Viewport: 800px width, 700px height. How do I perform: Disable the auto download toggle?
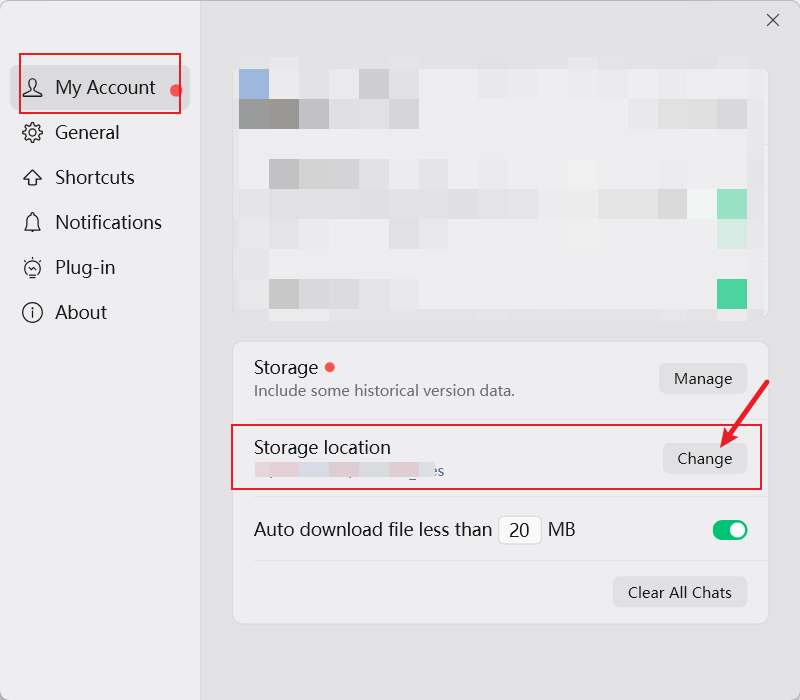point(730,530)
